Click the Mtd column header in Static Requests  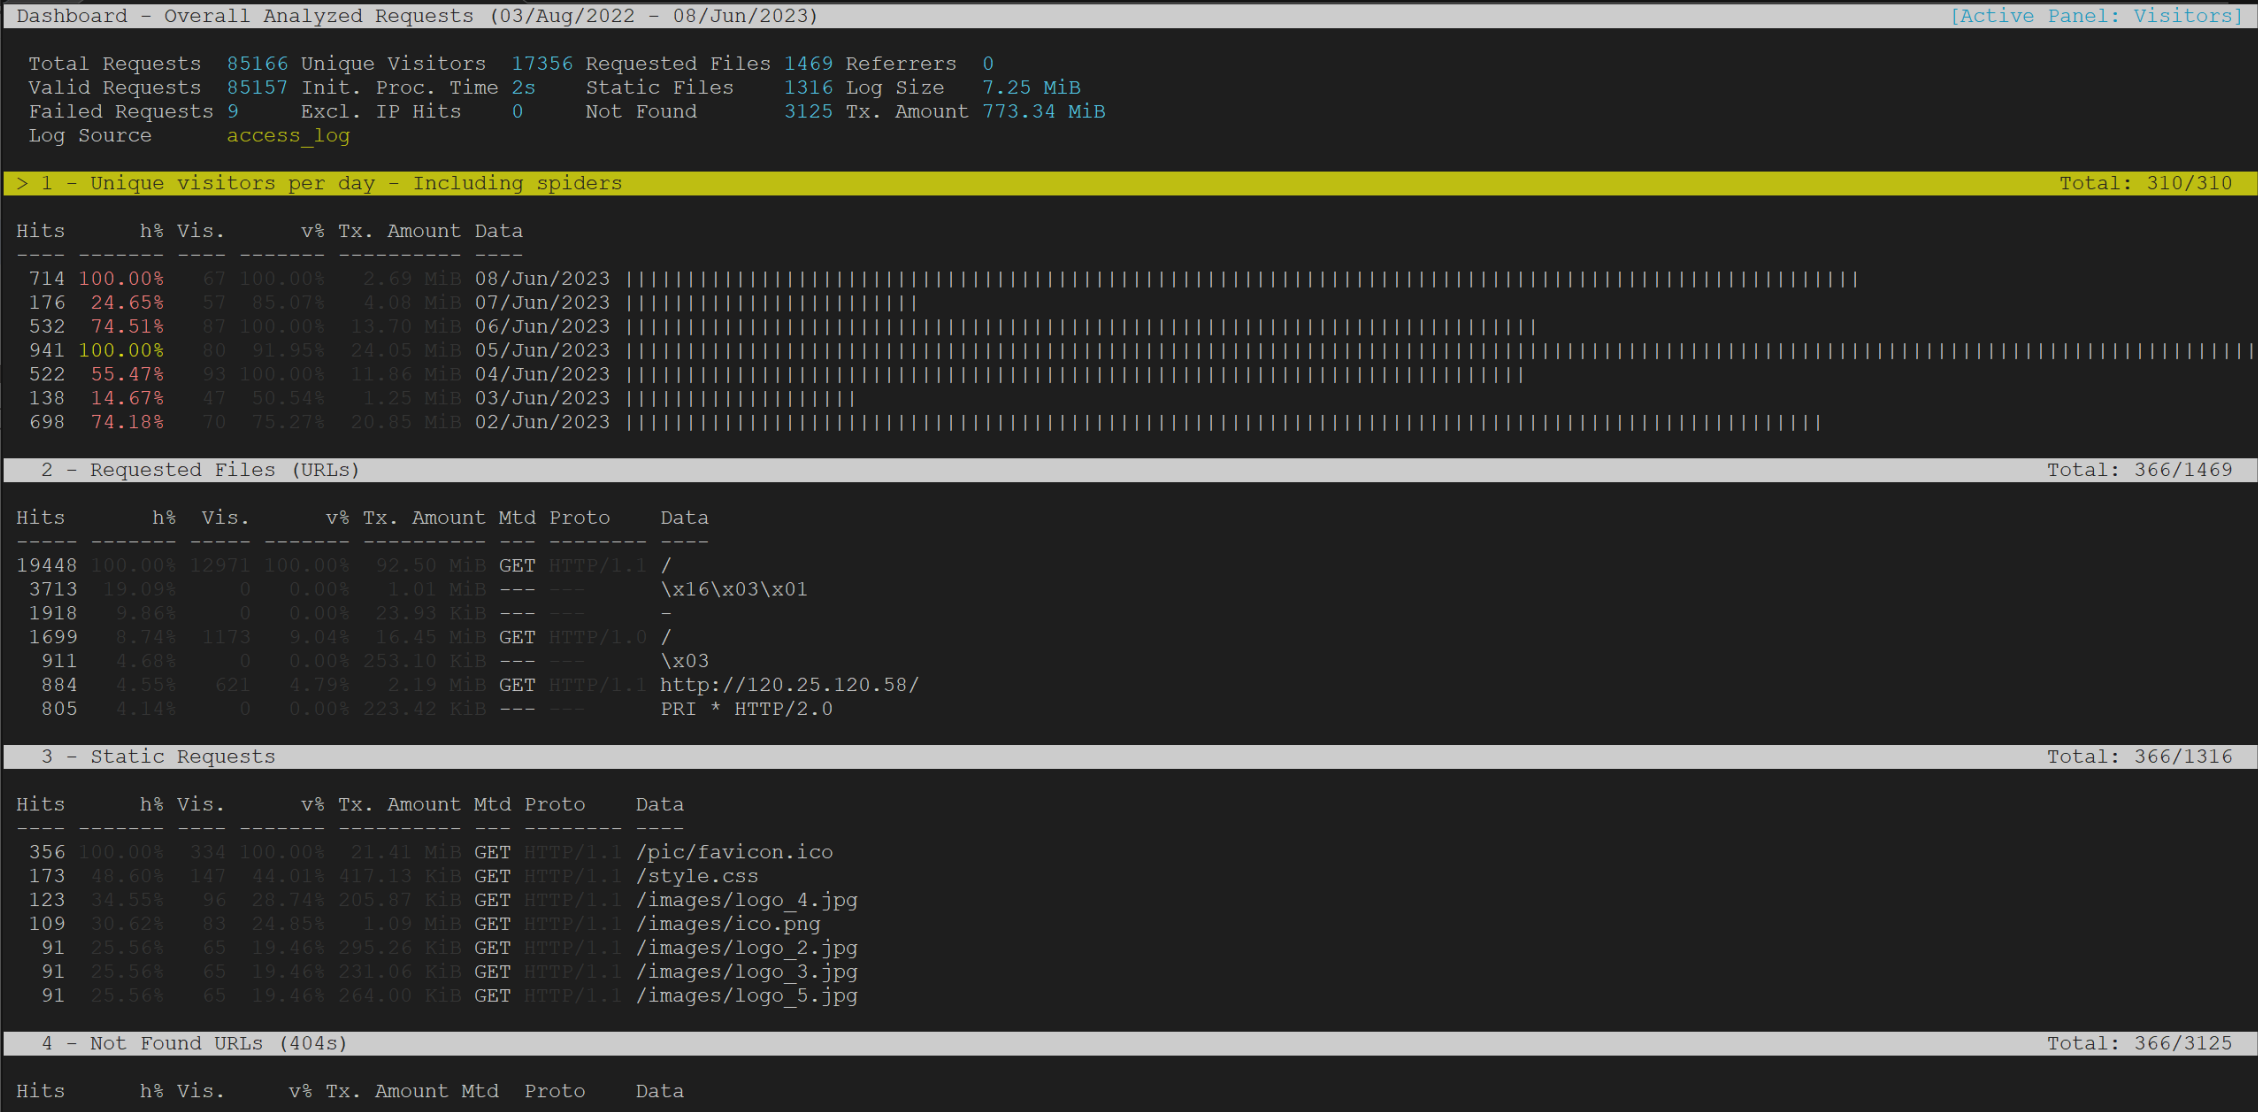click(x=492, y=805)
